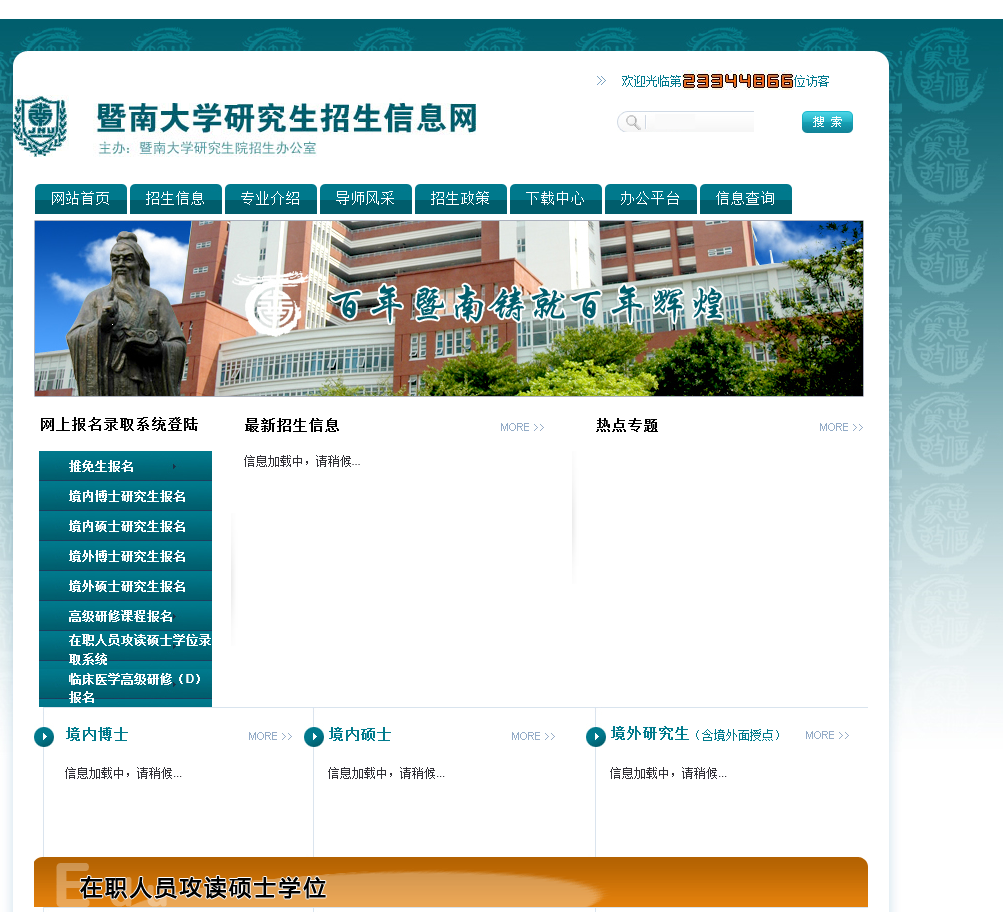Open 高级研修课程报名 in the sidebar

(x=125, y=617)
